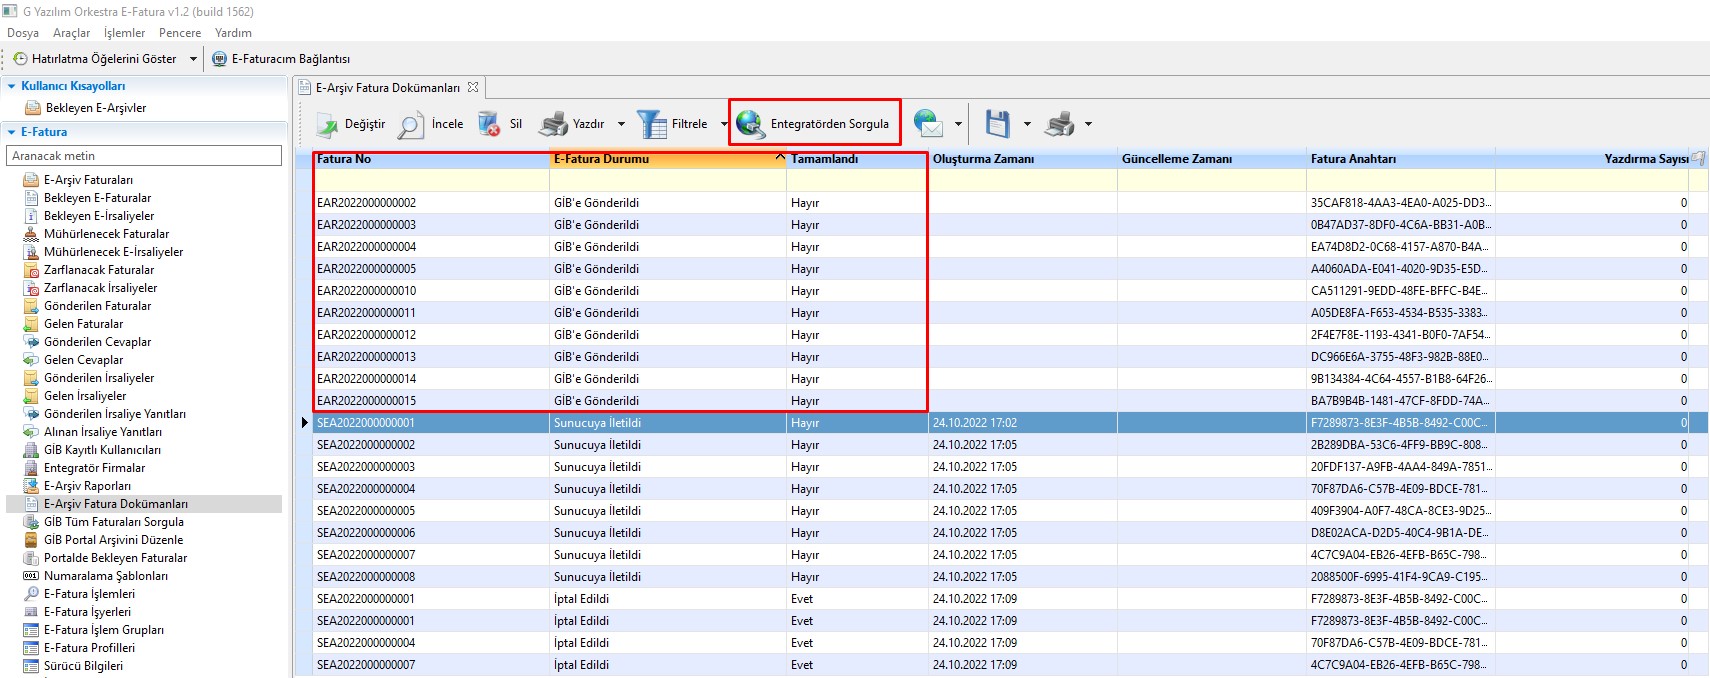Screen dimensions: 1710x678
Task: Click the Filtrele funnel icon
Action: click(x=651, y=125)
